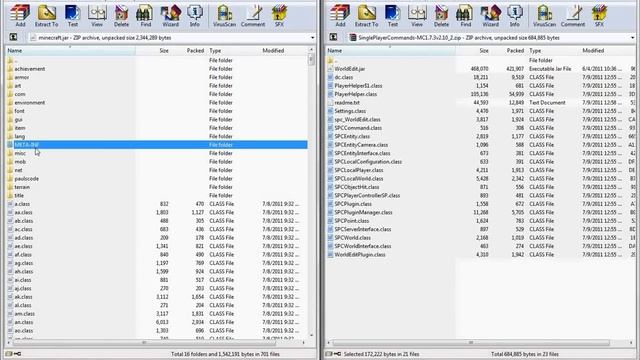Viewport: 640px width, 360px height.
Task: Click Add icon in SinglePlayerCommands window
Action: [x=340, y=16]
